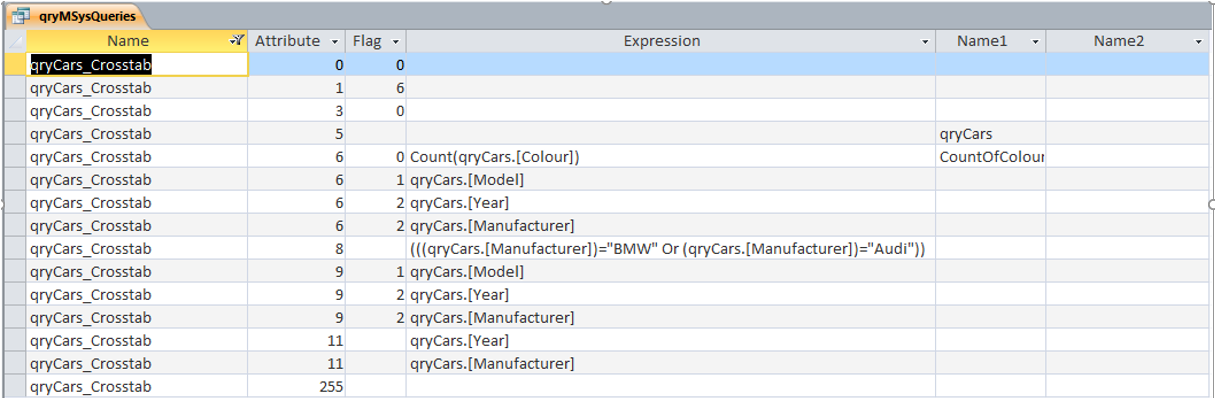This screenshot has width=1216, height=399.
Task: Click qryCars.[Manufacturer] in the Attribute 11 row
Action: 671,364
